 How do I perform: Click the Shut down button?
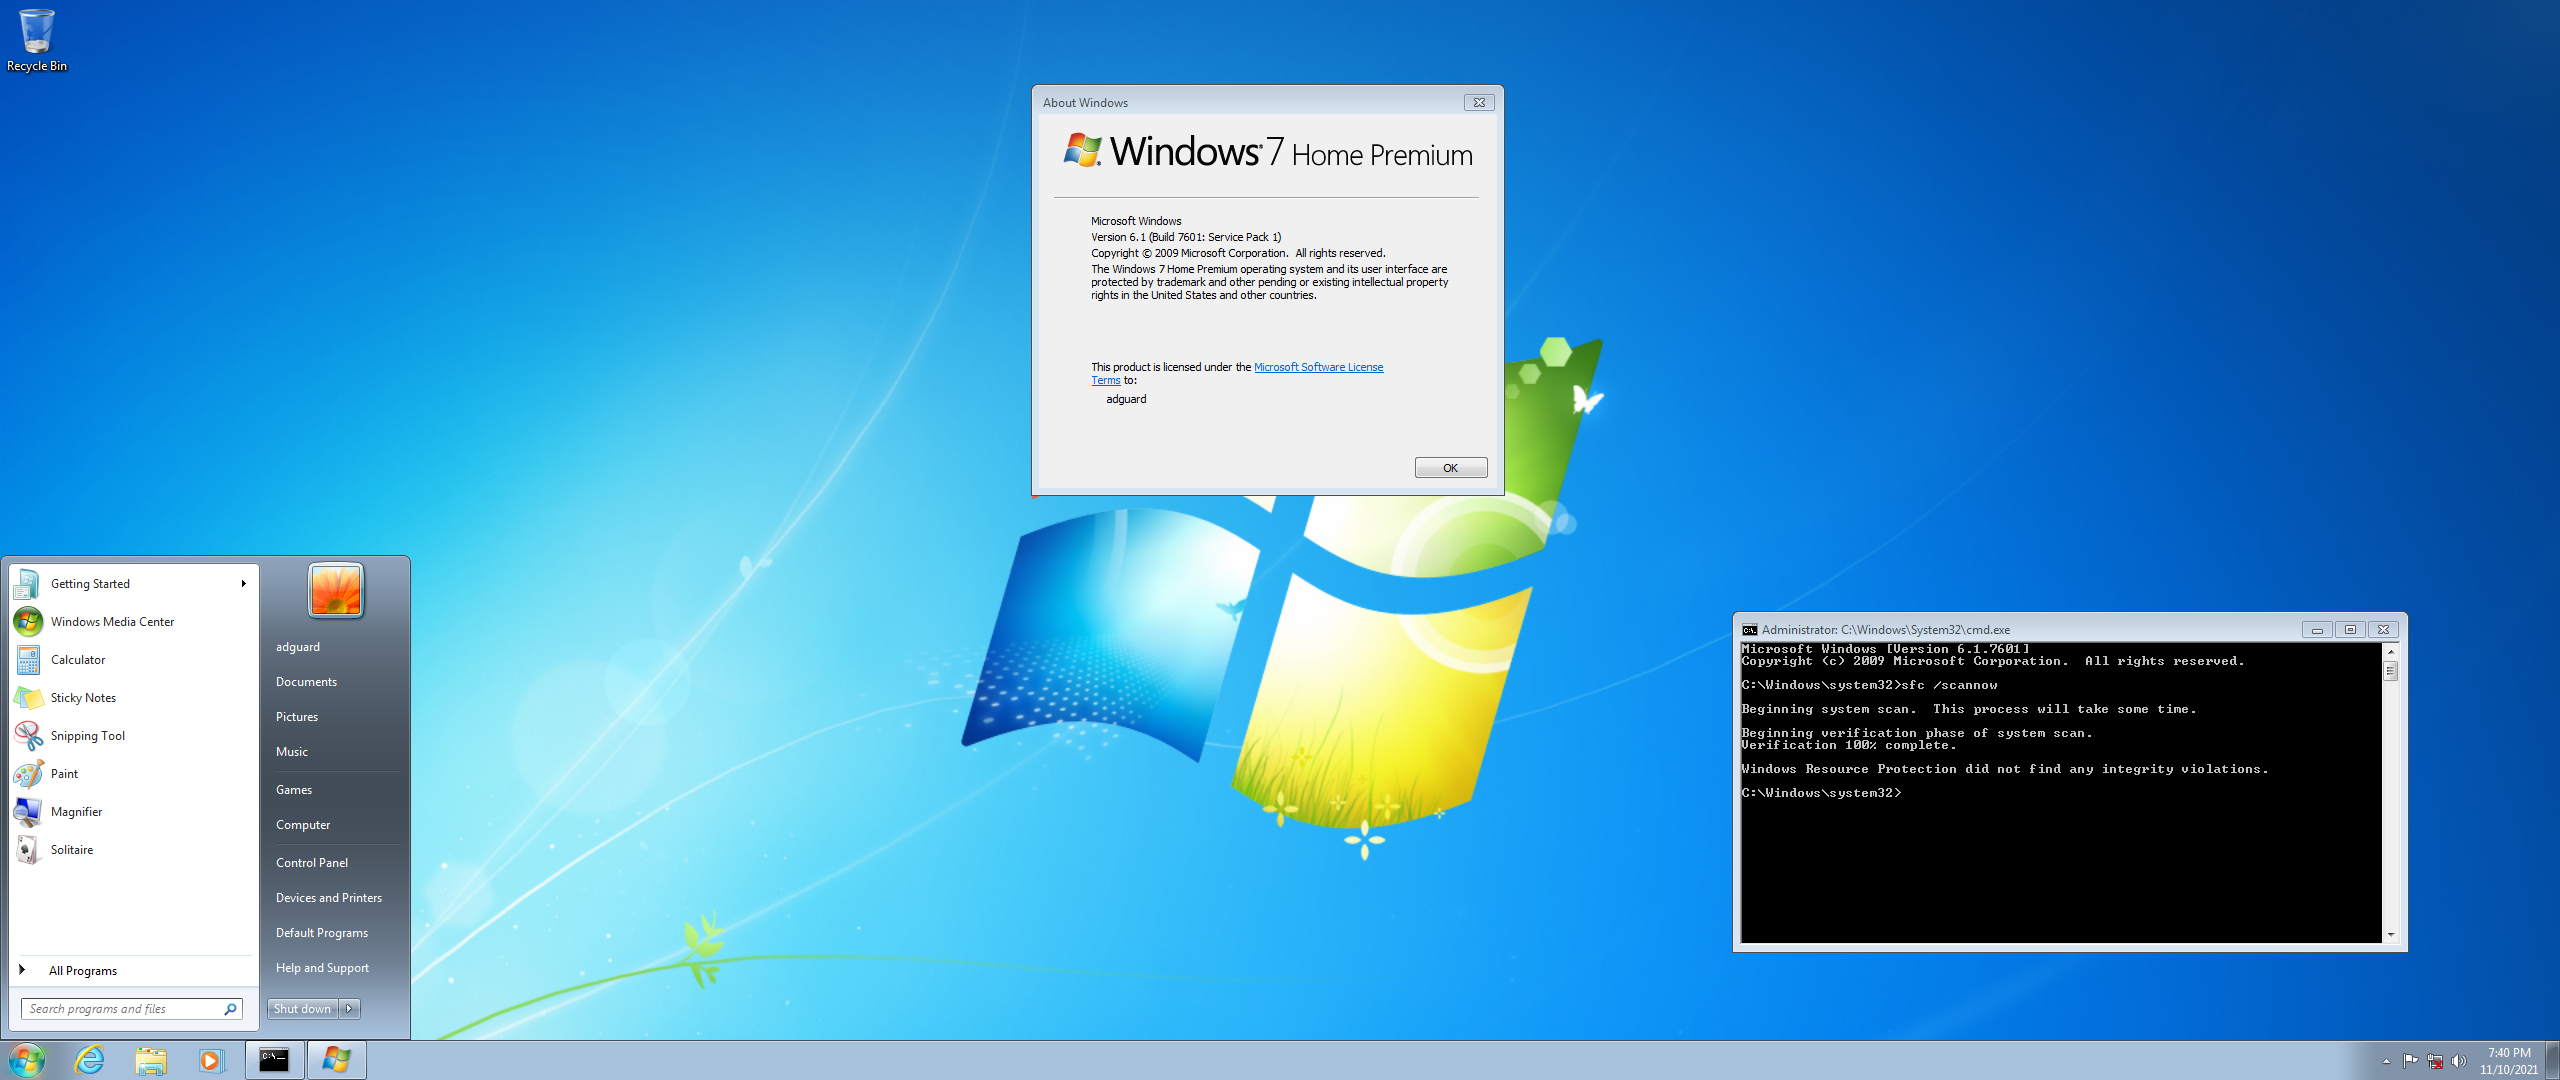(302, 1009)
